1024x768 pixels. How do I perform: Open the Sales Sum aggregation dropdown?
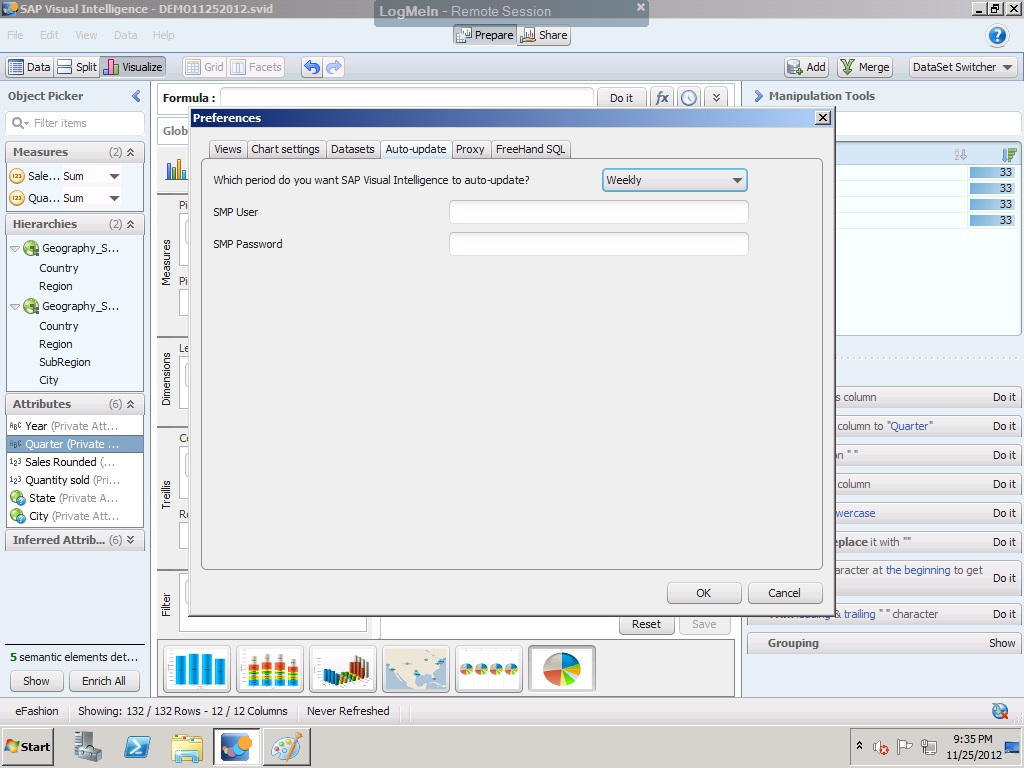[x=114, y=176]
